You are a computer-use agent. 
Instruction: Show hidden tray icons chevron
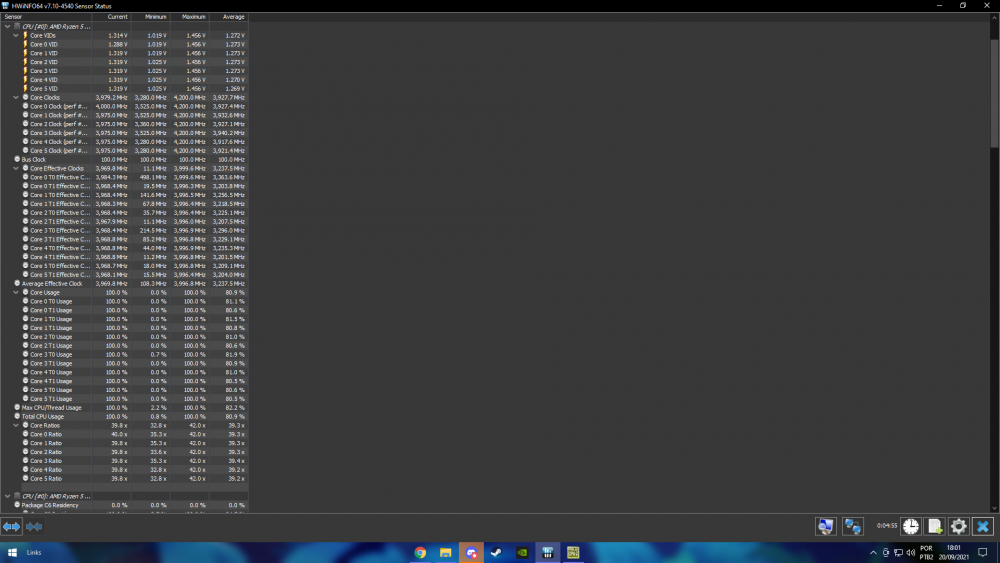pos(873,553)
